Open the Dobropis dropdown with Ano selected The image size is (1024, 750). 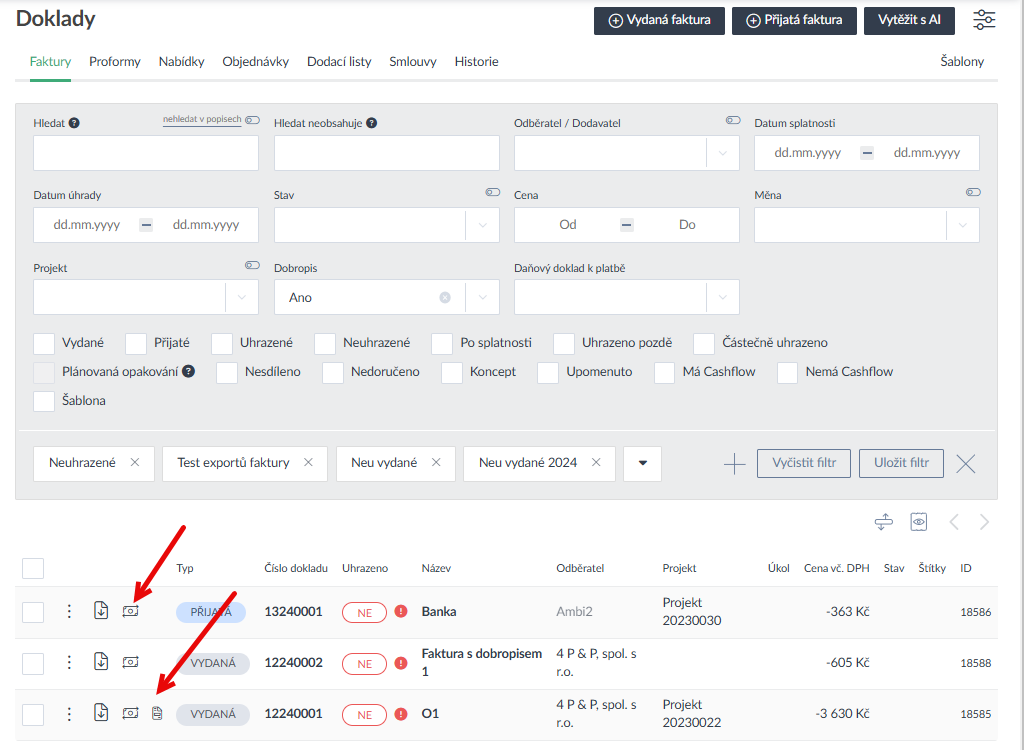(x=482, y=297)
